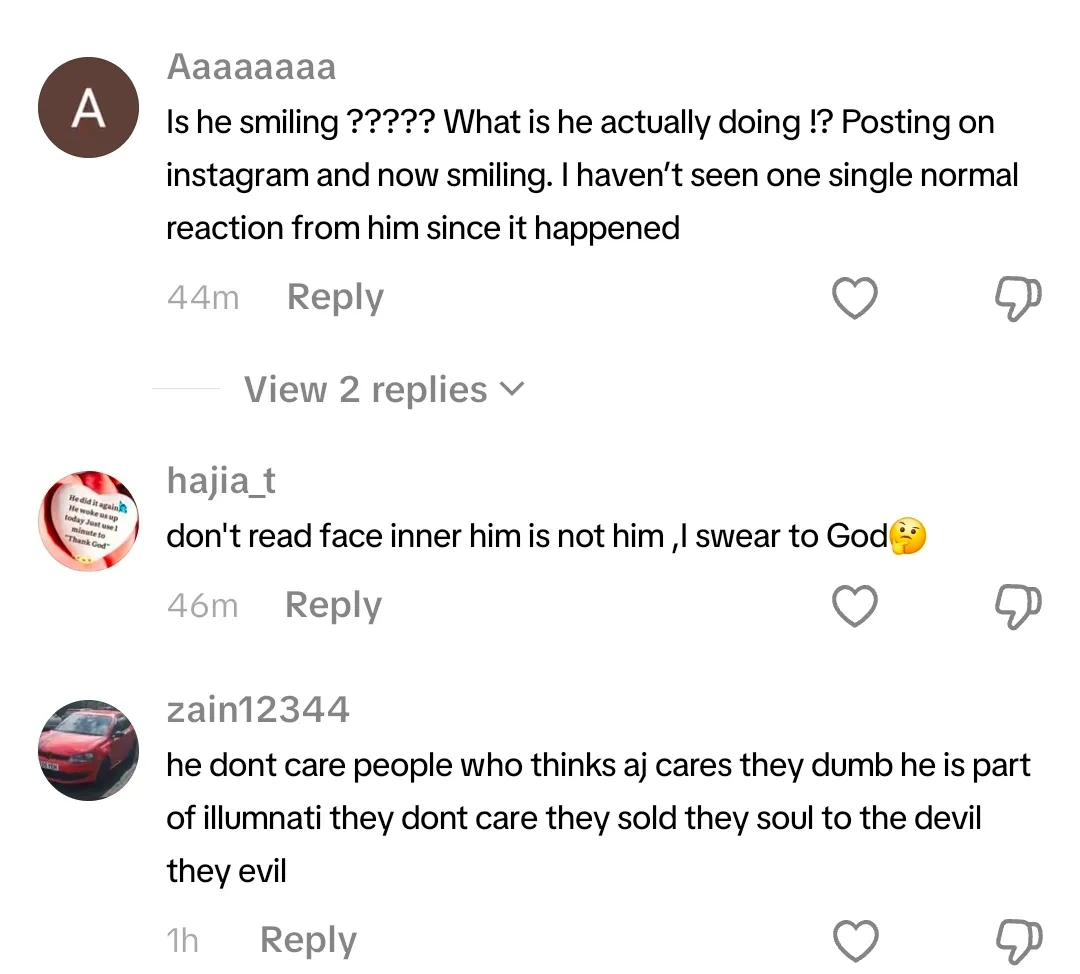Viewport: 1080px width, 974px height.
Task: Click the 44m timestamp
Action: click(204, 298)
